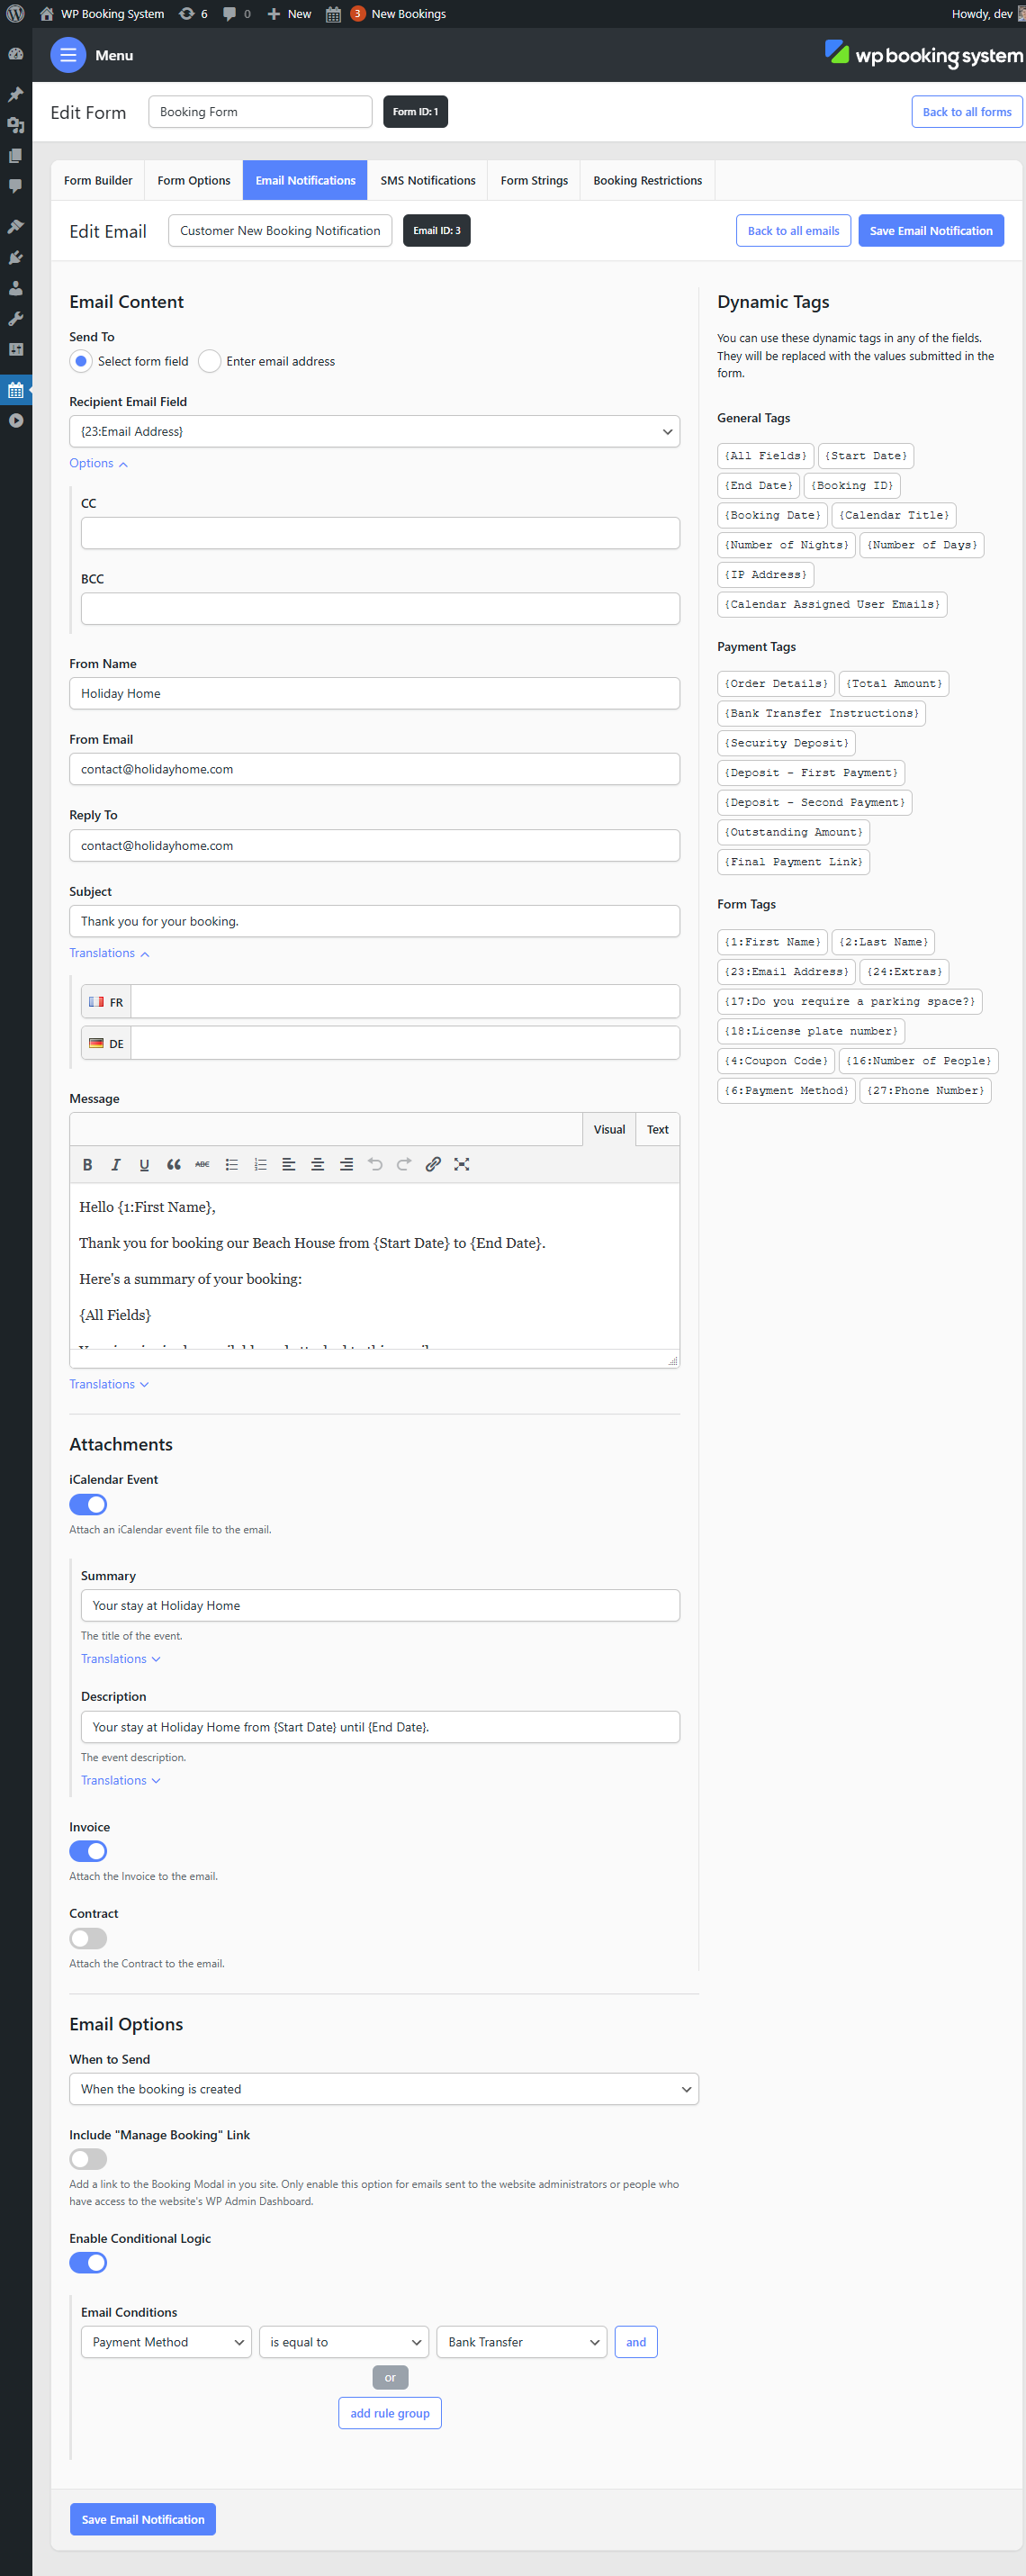The width and height of the screenshot is (1026, 2576).
Task: Select the 'Select form field' radio option
Action: (81, 361)
